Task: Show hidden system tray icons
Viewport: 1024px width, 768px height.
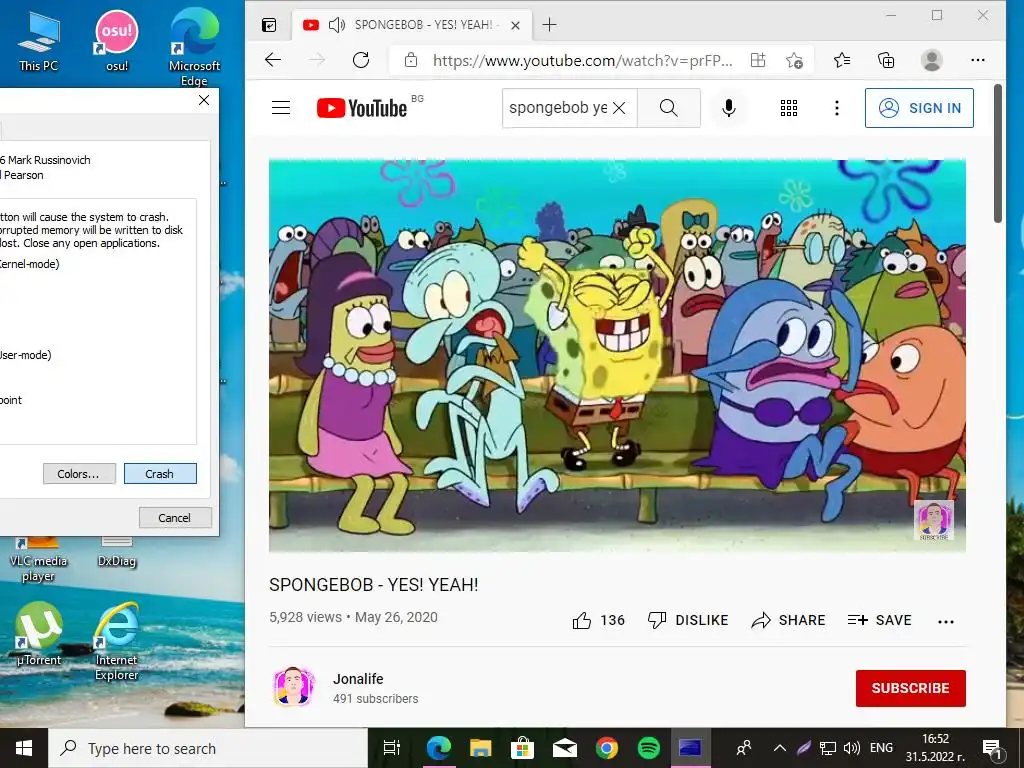Action: pyautogui.click(x=780, y=748)
